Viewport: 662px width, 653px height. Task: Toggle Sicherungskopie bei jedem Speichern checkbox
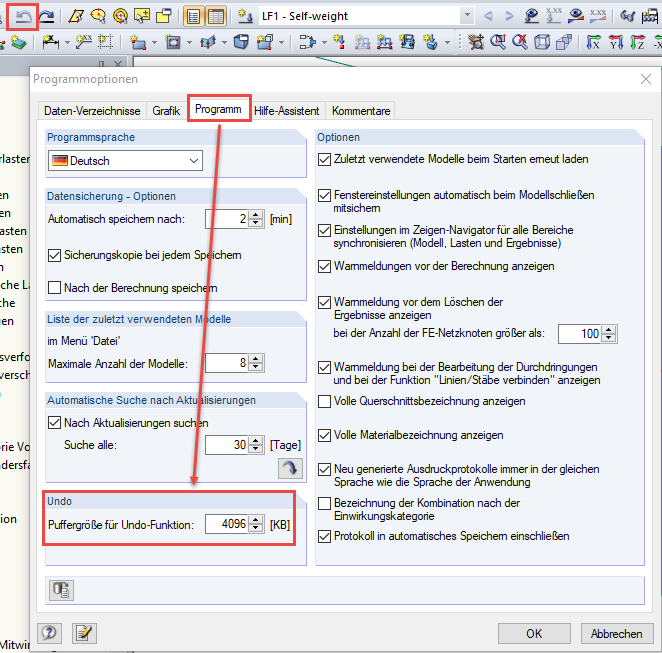click(54, 255)
